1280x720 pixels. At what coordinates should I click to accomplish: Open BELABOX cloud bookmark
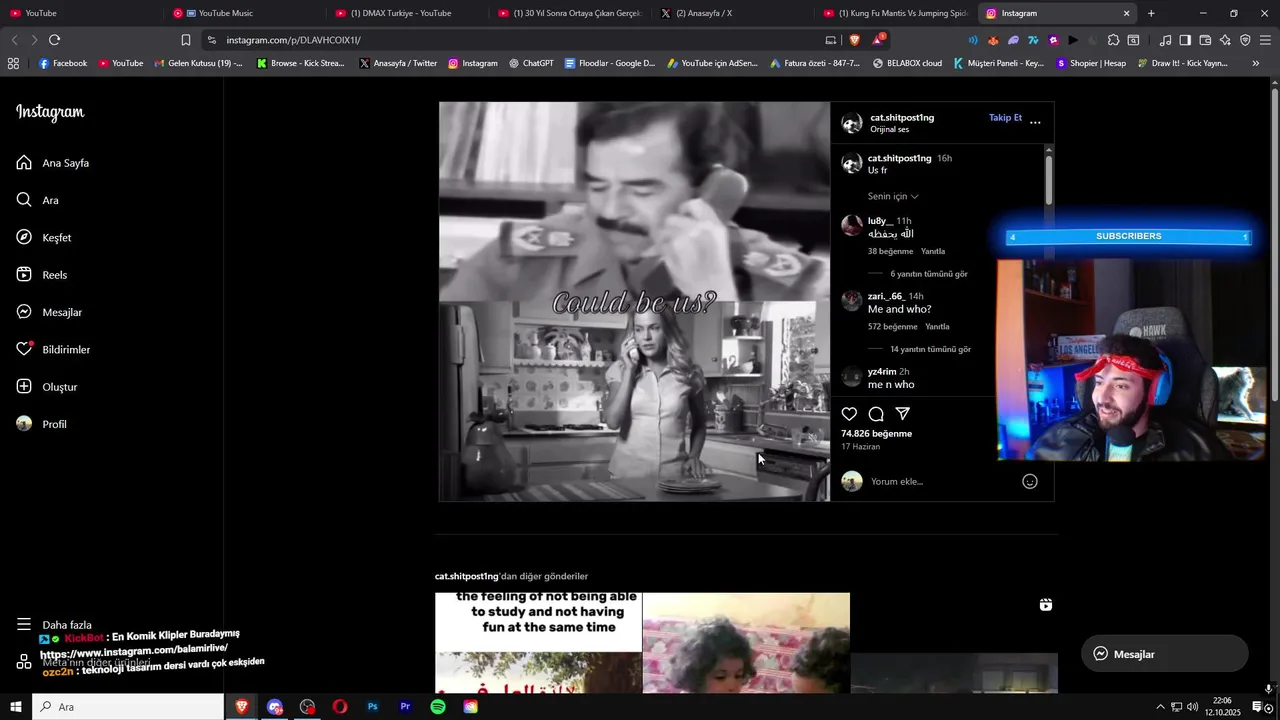pyautogui.click(x=907, y=63)
